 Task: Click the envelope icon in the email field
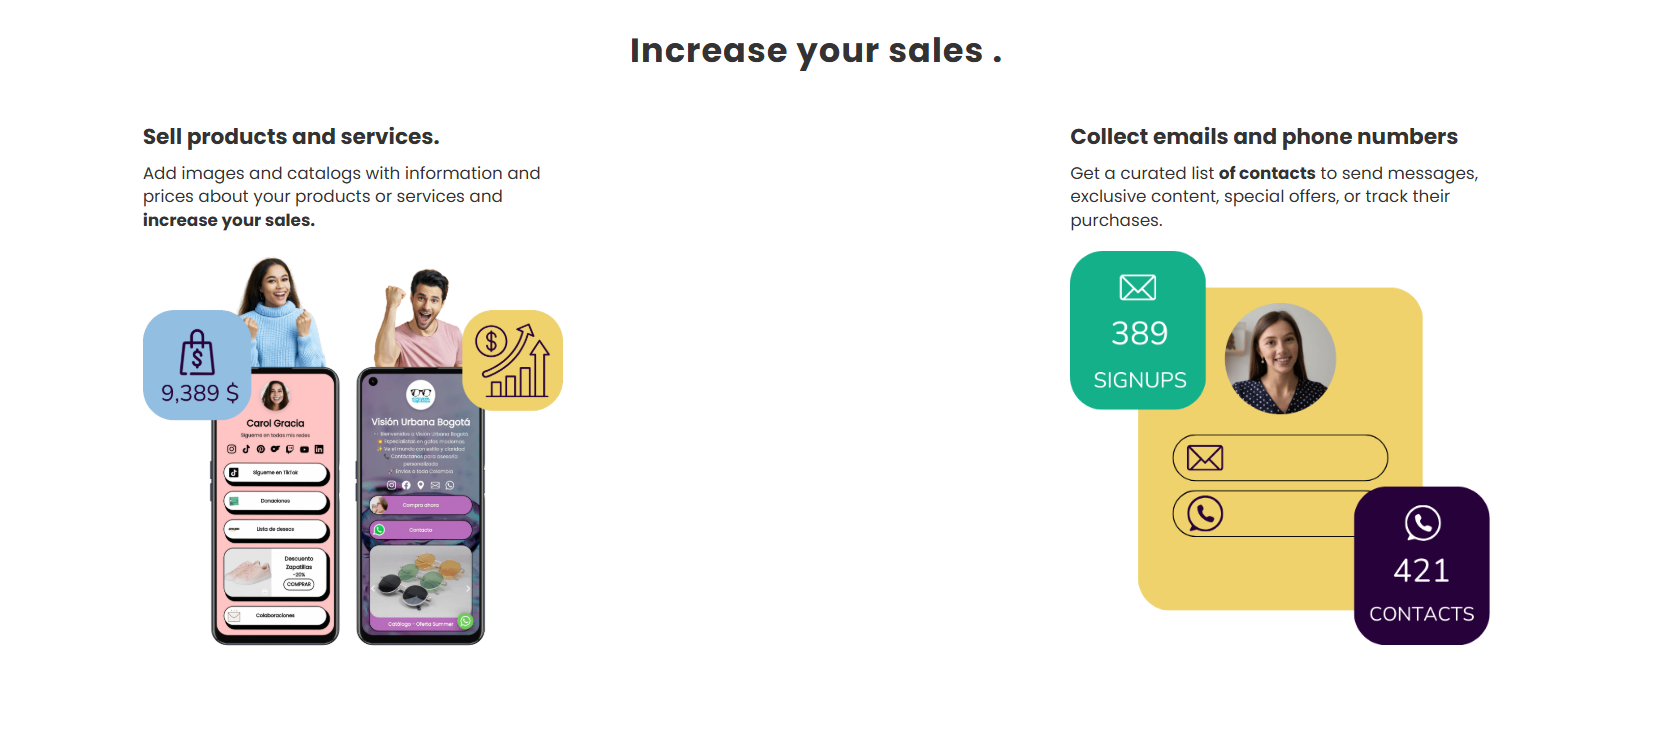tap(1205, 458)
